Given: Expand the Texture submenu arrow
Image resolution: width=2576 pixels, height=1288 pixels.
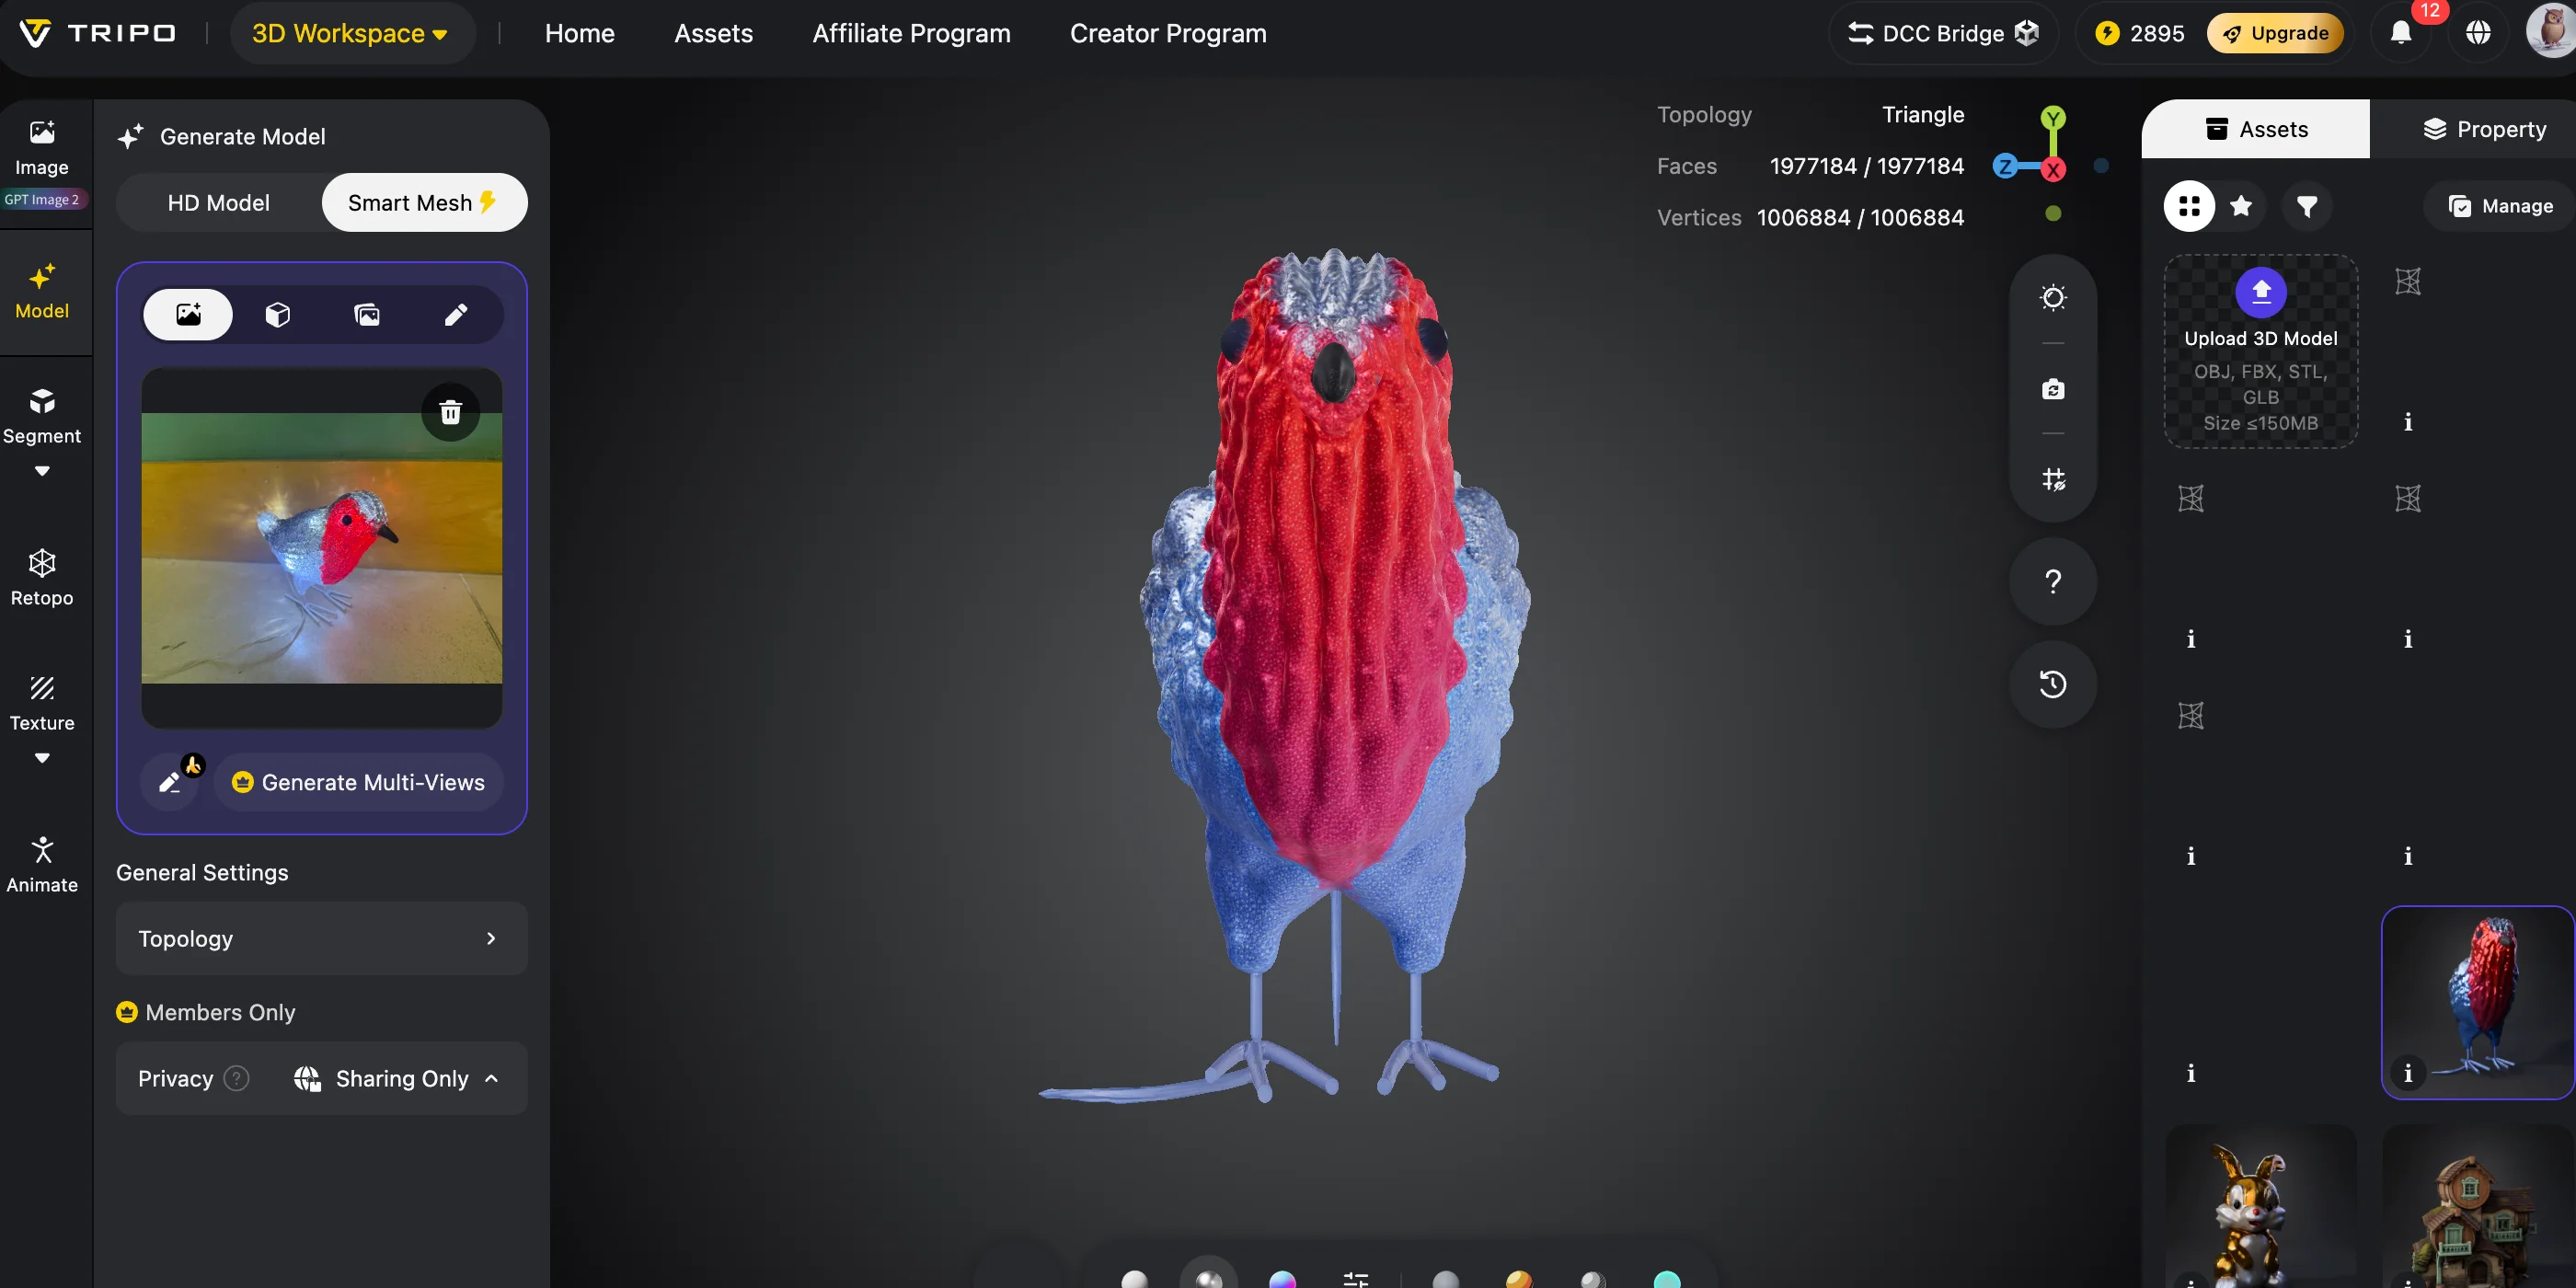Looking at the screenshot, I should (x=41, y=758).
